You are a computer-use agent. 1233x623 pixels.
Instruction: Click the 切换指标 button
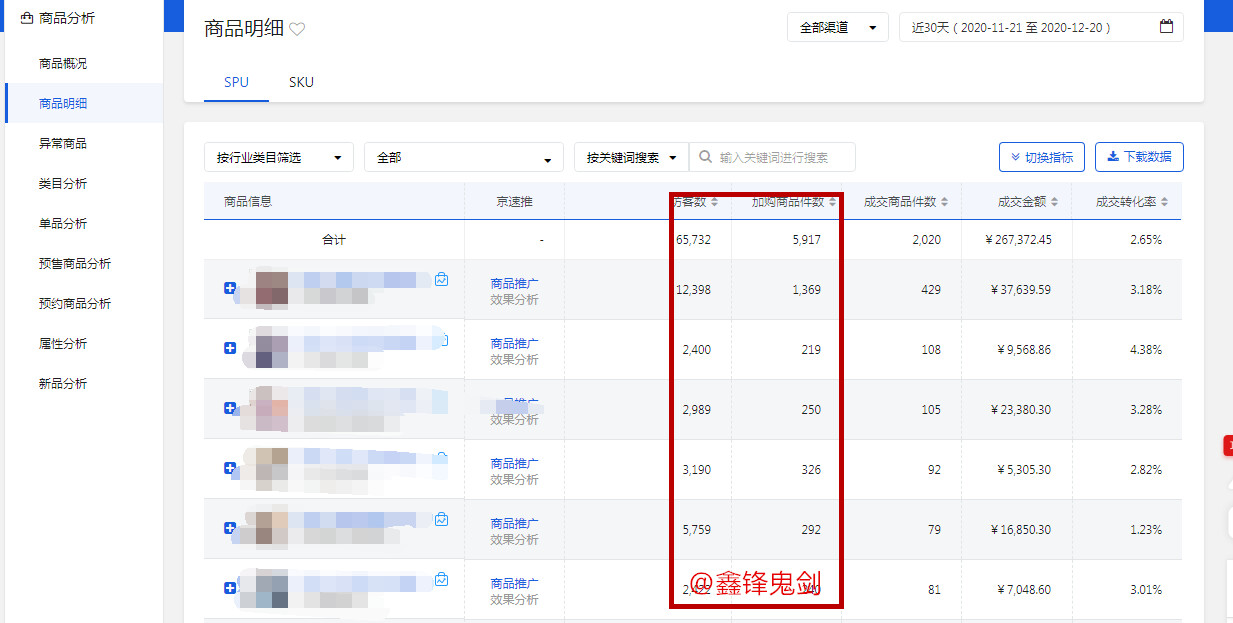coord(1041,157)
